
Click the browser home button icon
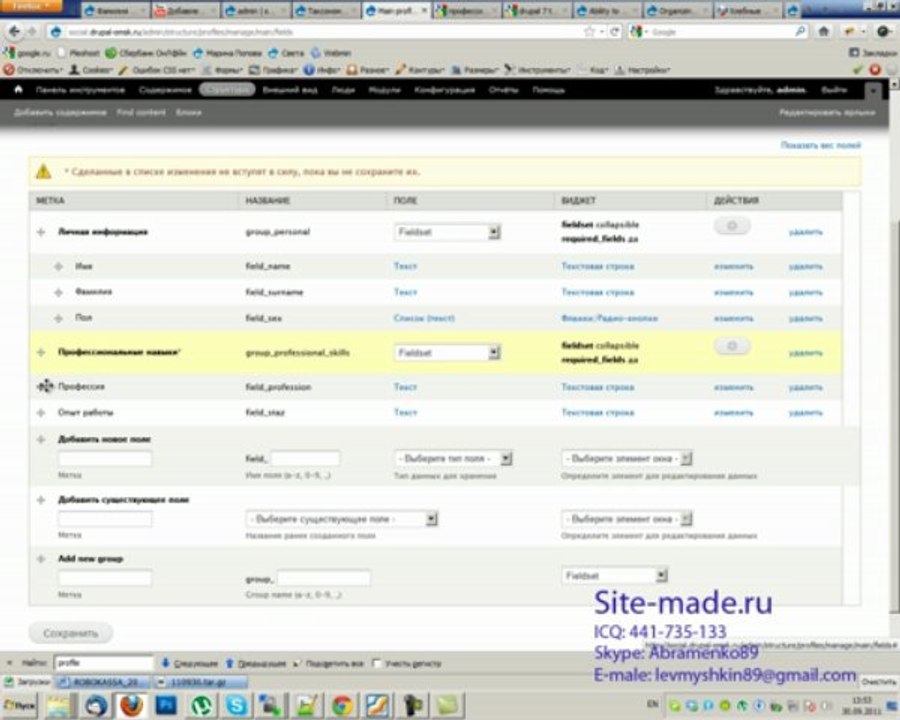click(824, 32)
